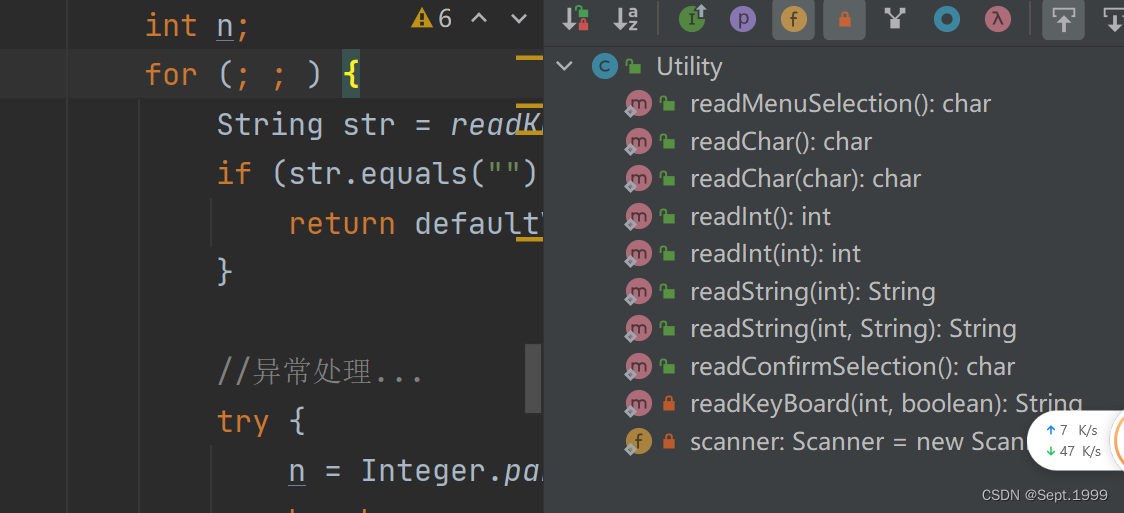Click the editor vertical scrollbar thumb
The image size is (1124, 513).
533,378
